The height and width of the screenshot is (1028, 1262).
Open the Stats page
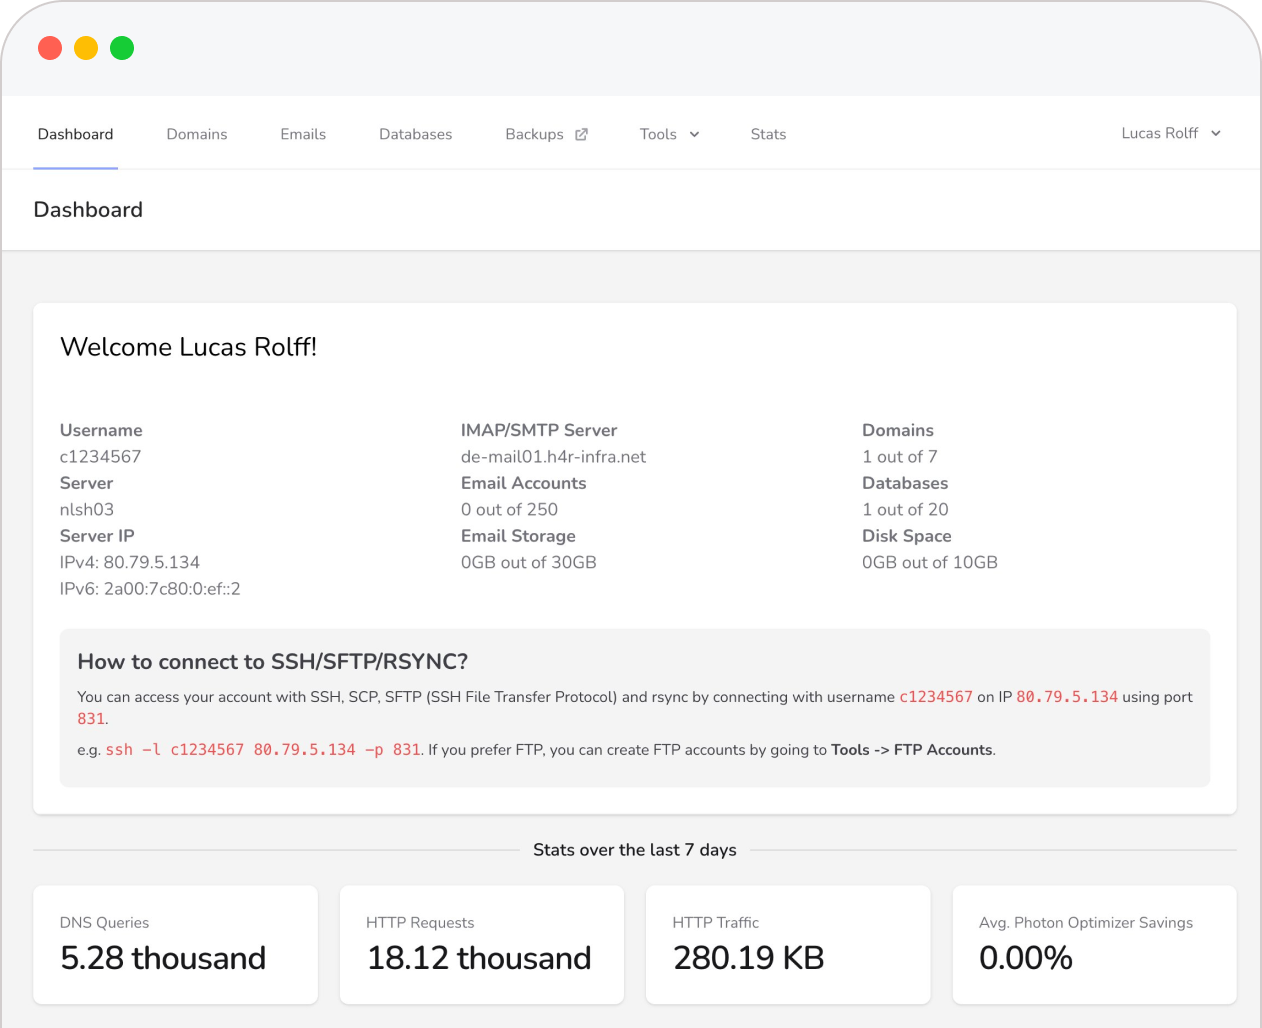click(768, 134)
